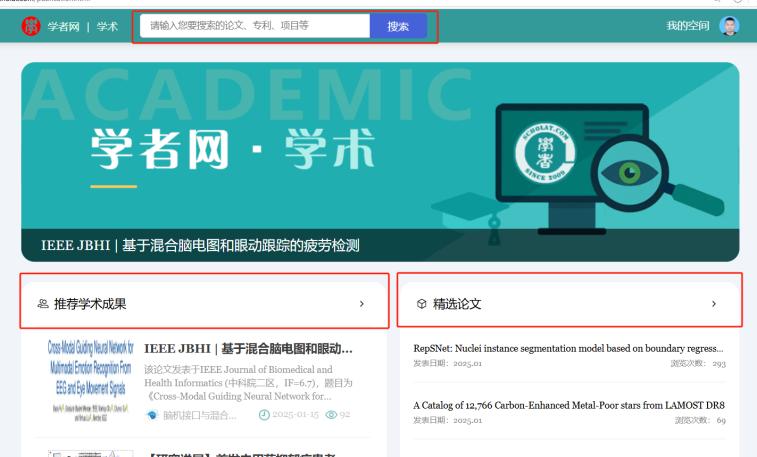Click the article summary mentioning IEEE Journal of Biomedical
757x457 pixels.
(x=248, y=383)
